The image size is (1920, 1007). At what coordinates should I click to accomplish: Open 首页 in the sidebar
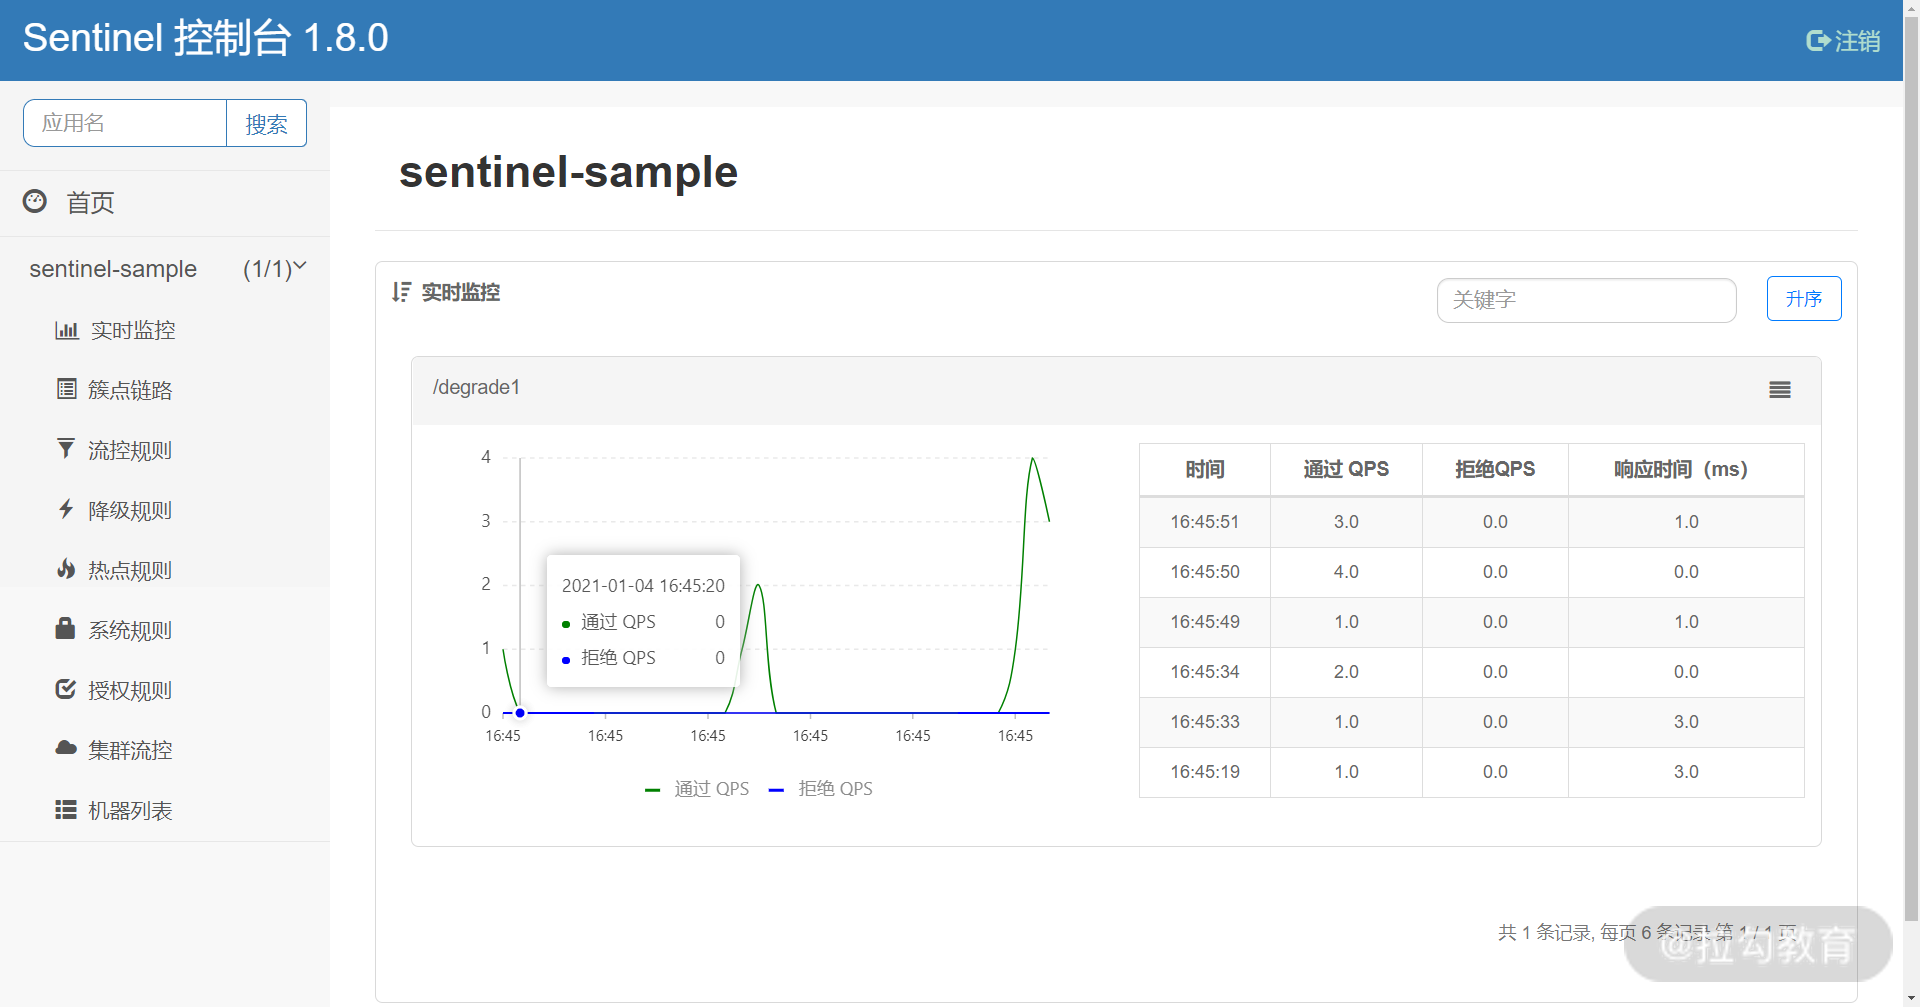tap(90, 203)
